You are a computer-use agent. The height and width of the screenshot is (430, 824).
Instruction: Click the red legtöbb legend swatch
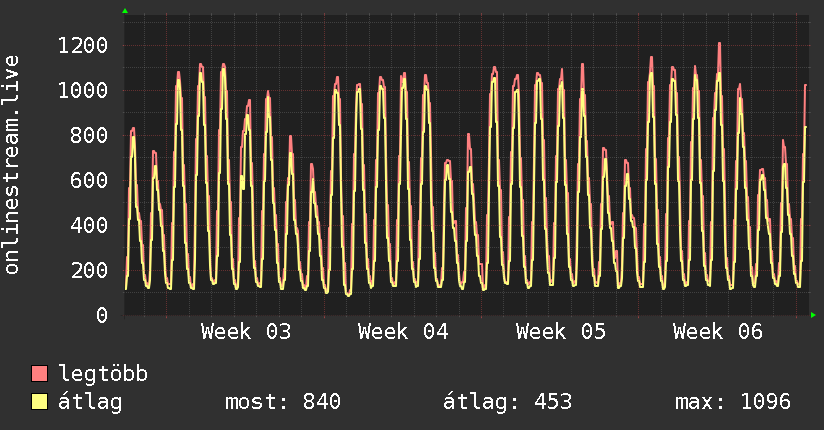pos(40,374)
